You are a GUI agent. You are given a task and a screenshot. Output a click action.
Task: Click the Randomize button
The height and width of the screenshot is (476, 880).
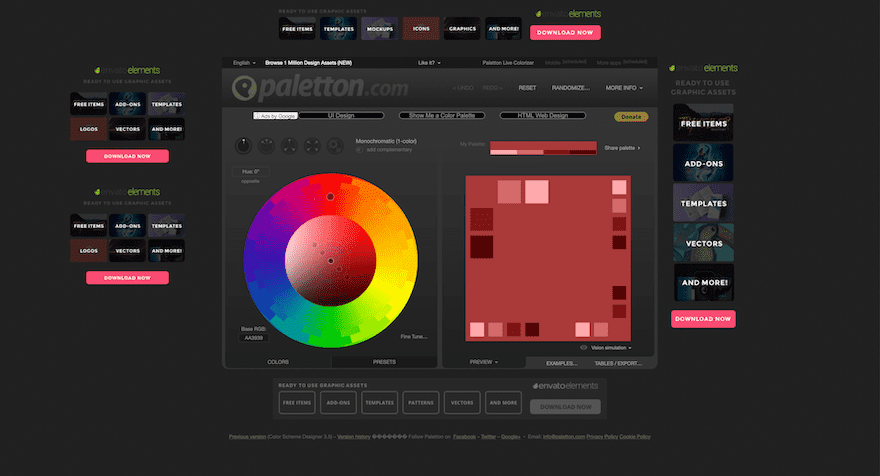pyautogui.click(x=571, y=88)
